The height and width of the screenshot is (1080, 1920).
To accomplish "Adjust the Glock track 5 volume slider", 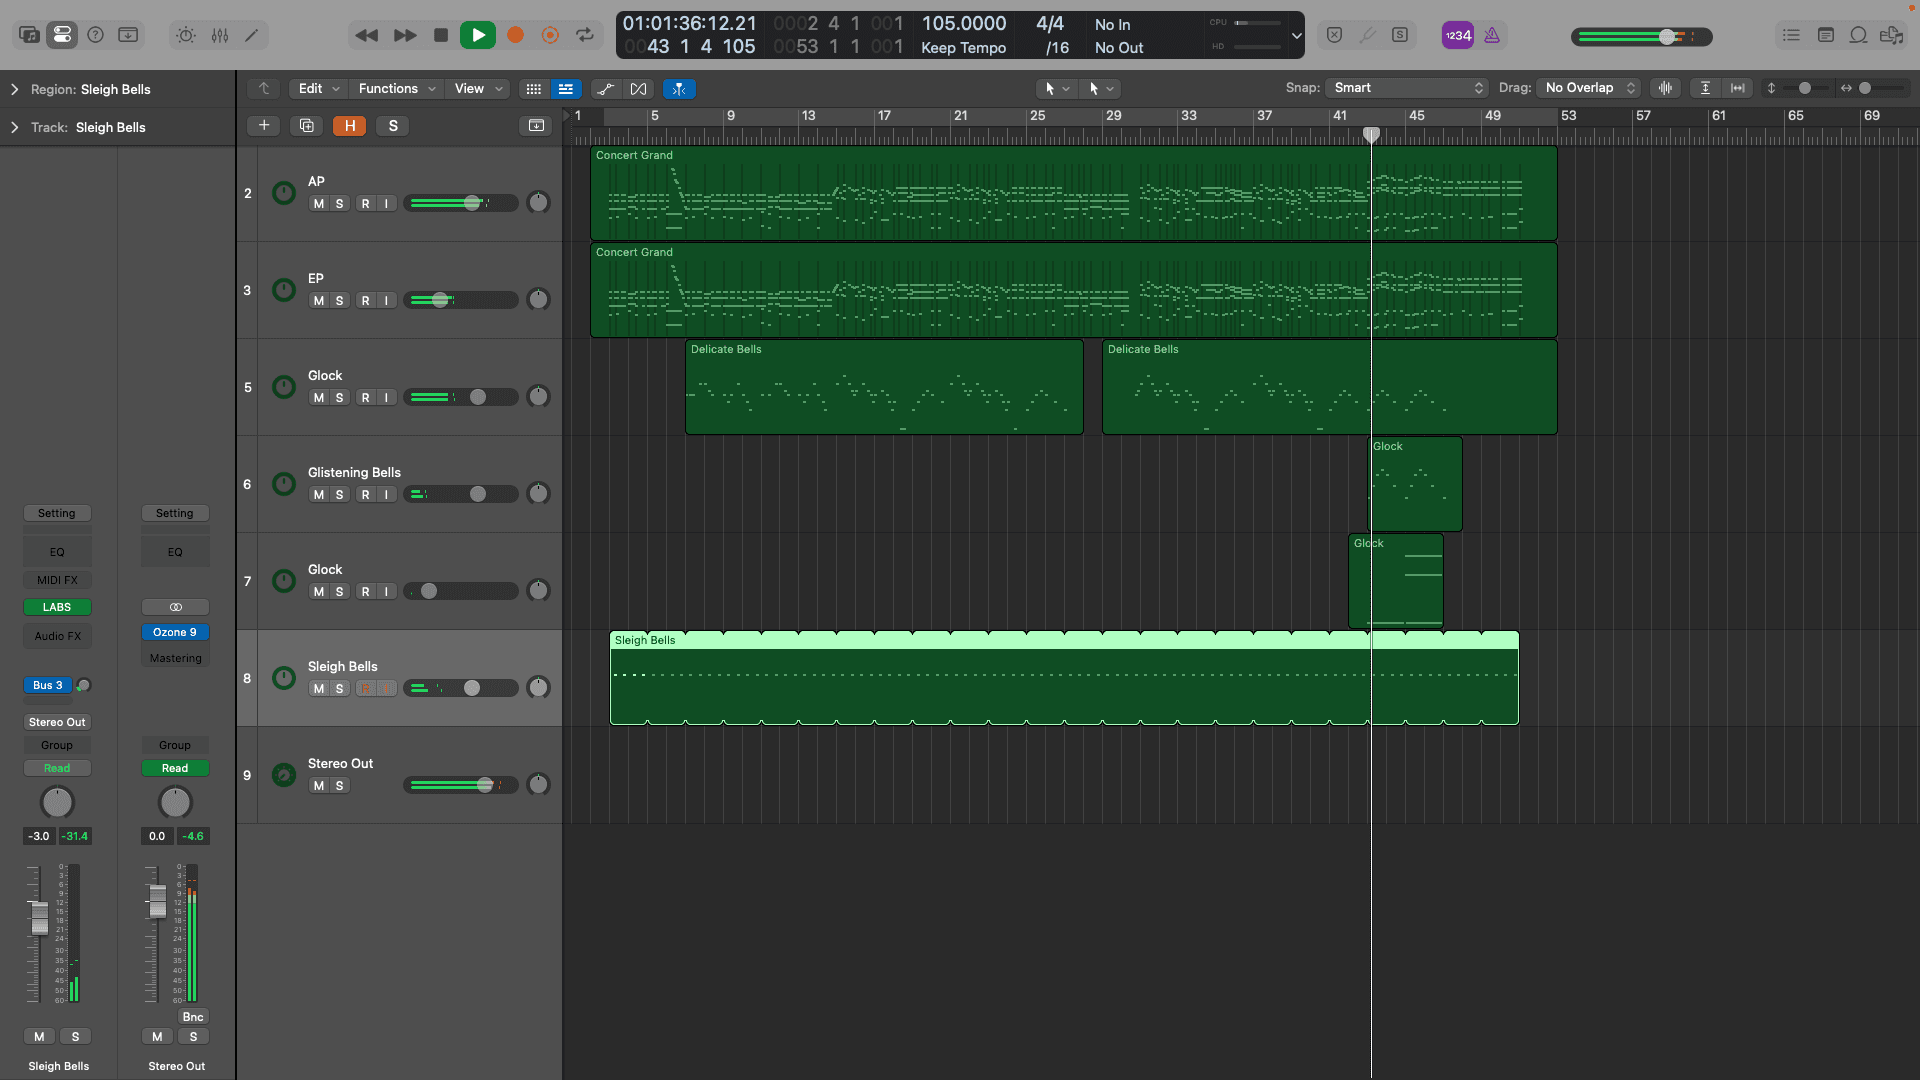I will pos(461,397).
